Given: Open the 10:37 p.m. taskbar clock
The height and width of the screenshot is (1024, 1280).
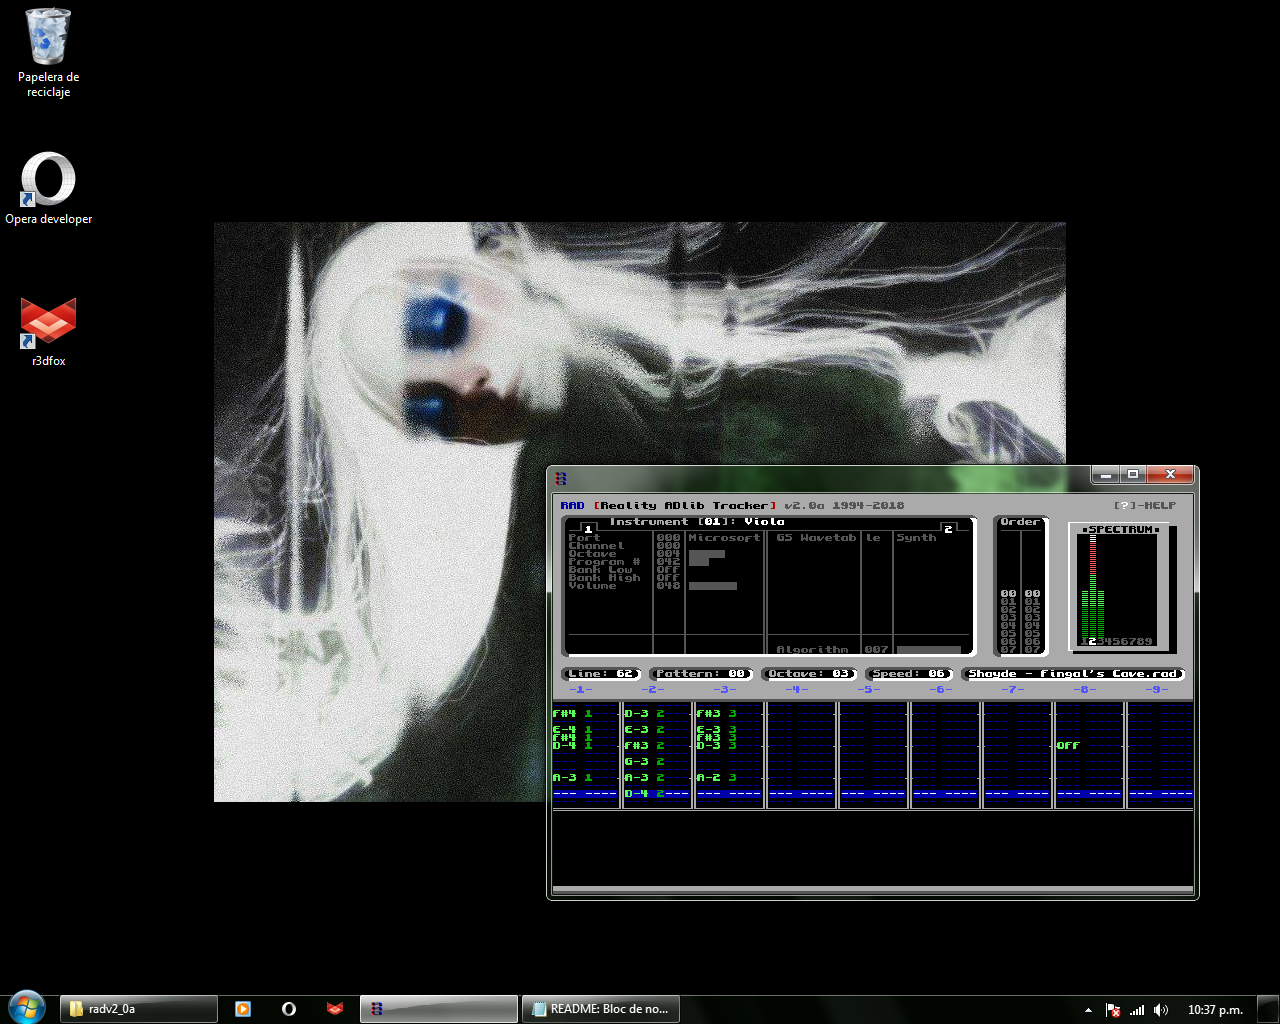Looking at the screenshot, I should [1215, 1010].
